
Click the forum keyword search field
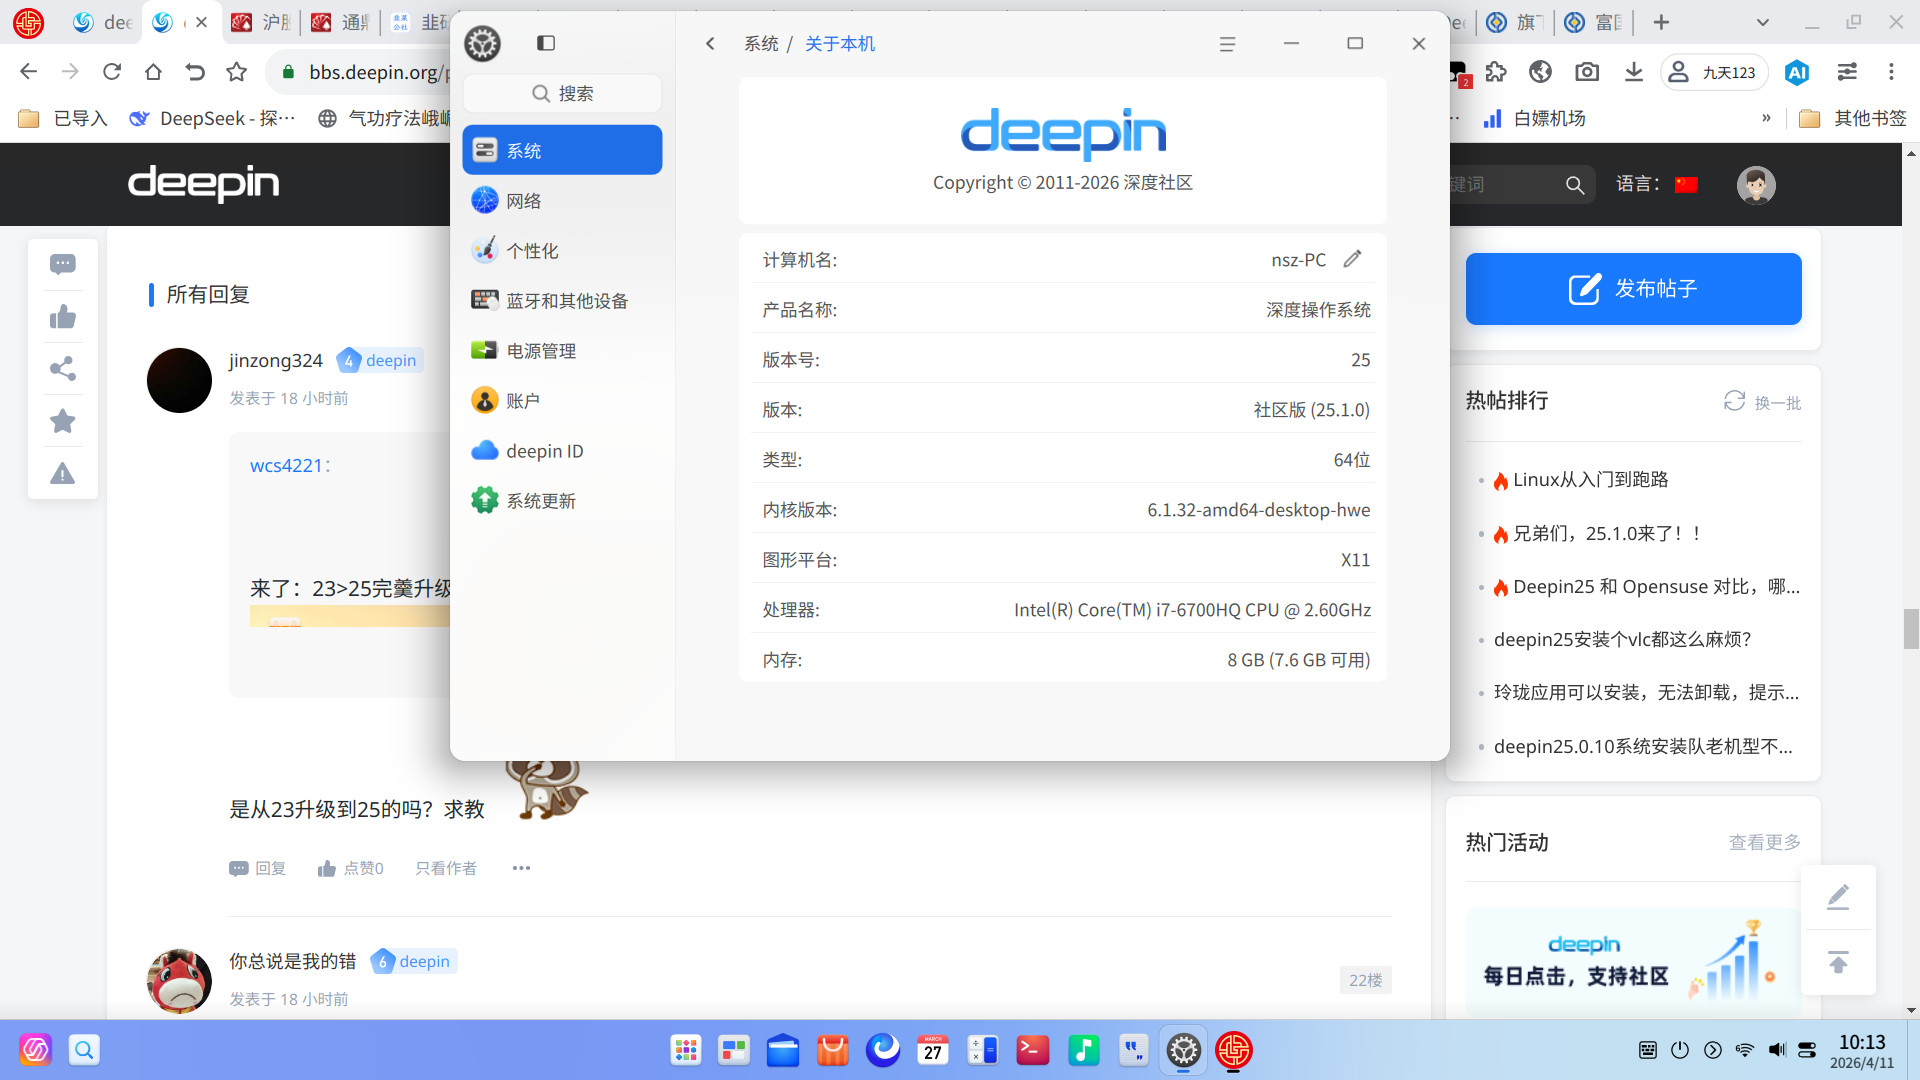(1500, 185)
